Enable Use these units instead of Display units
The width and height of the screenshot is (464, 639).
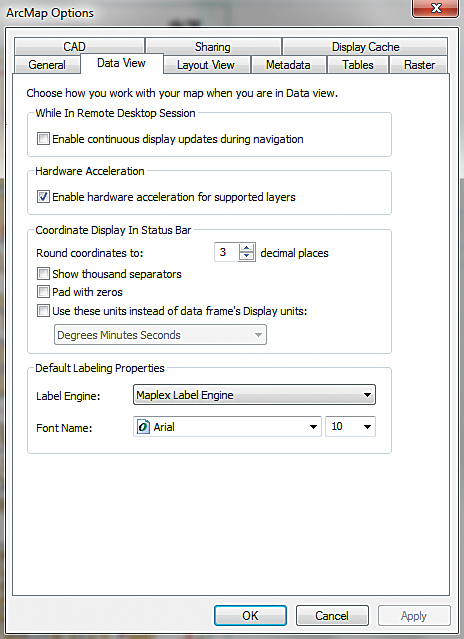click(x=43, y=311)
